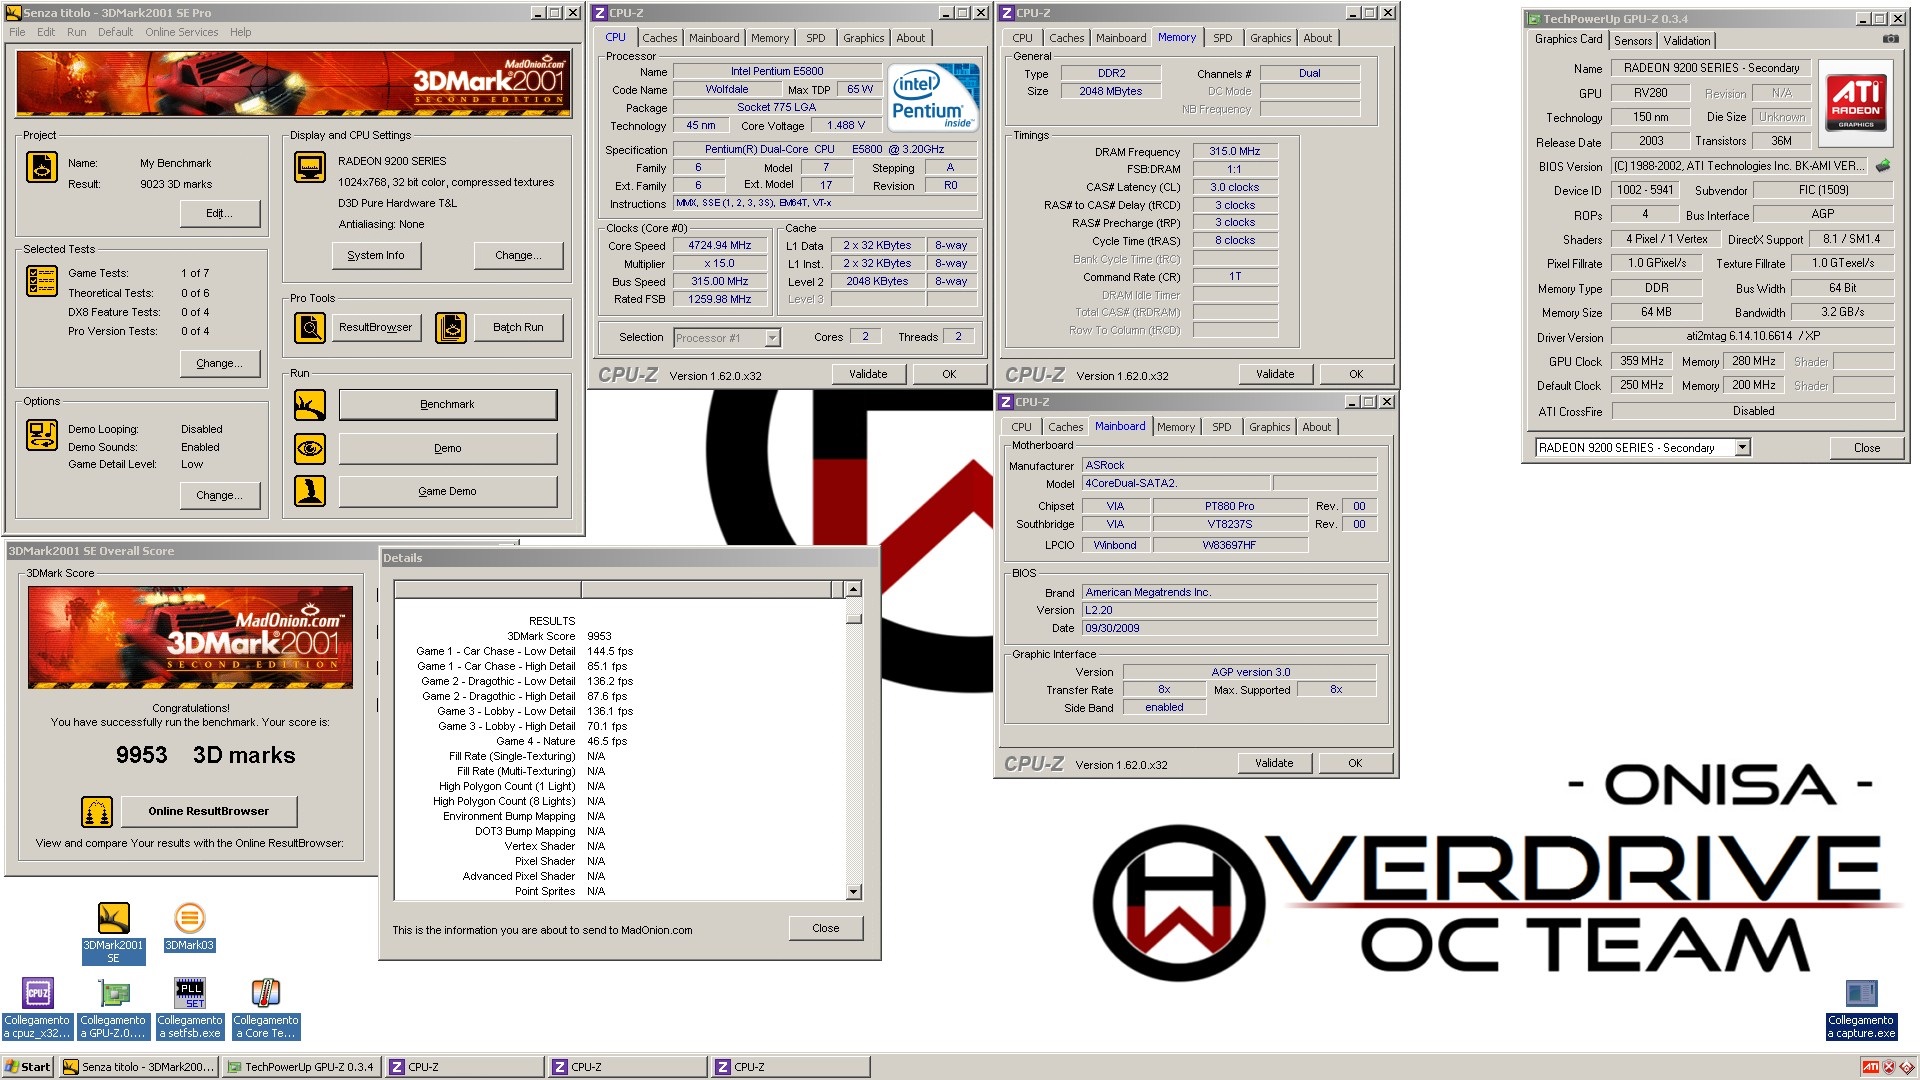
Task: Click the red shield security tray icon
Action: tap(1889, 1067)
